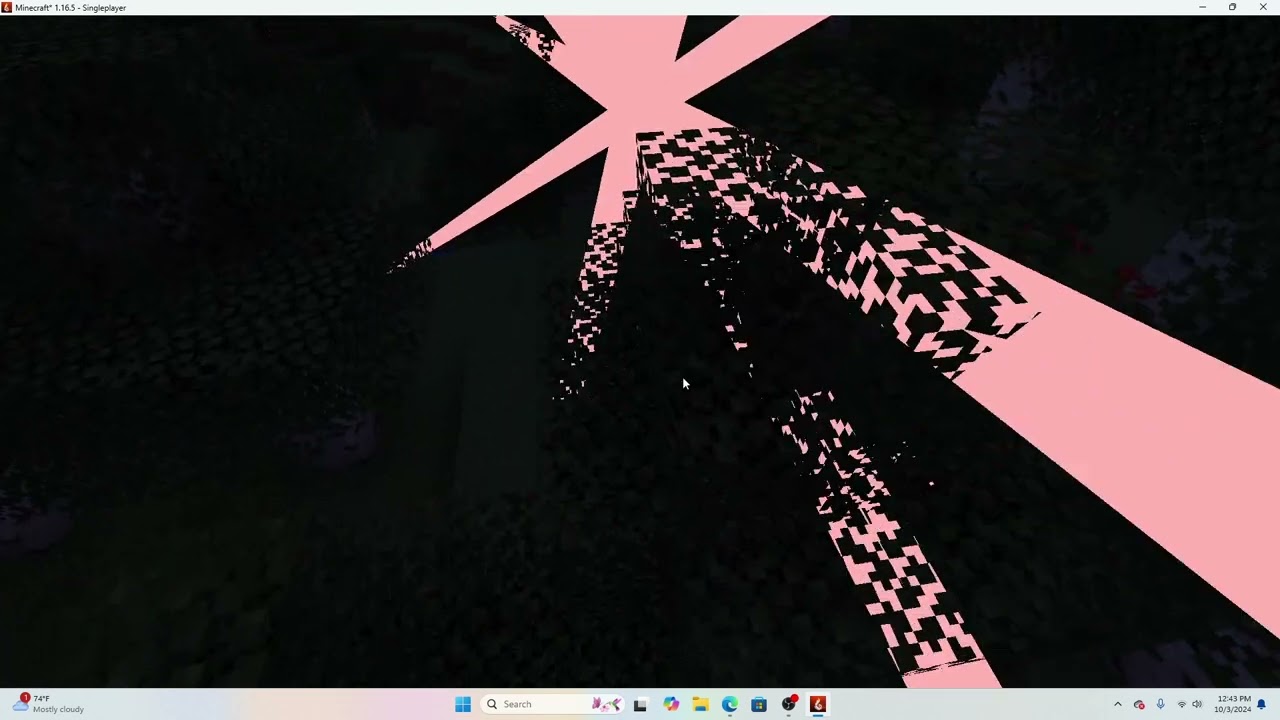Screen dimensions: 1280x720
Task: Open Microsoft Edge from the taskbar
Action: tap(729, 704)
